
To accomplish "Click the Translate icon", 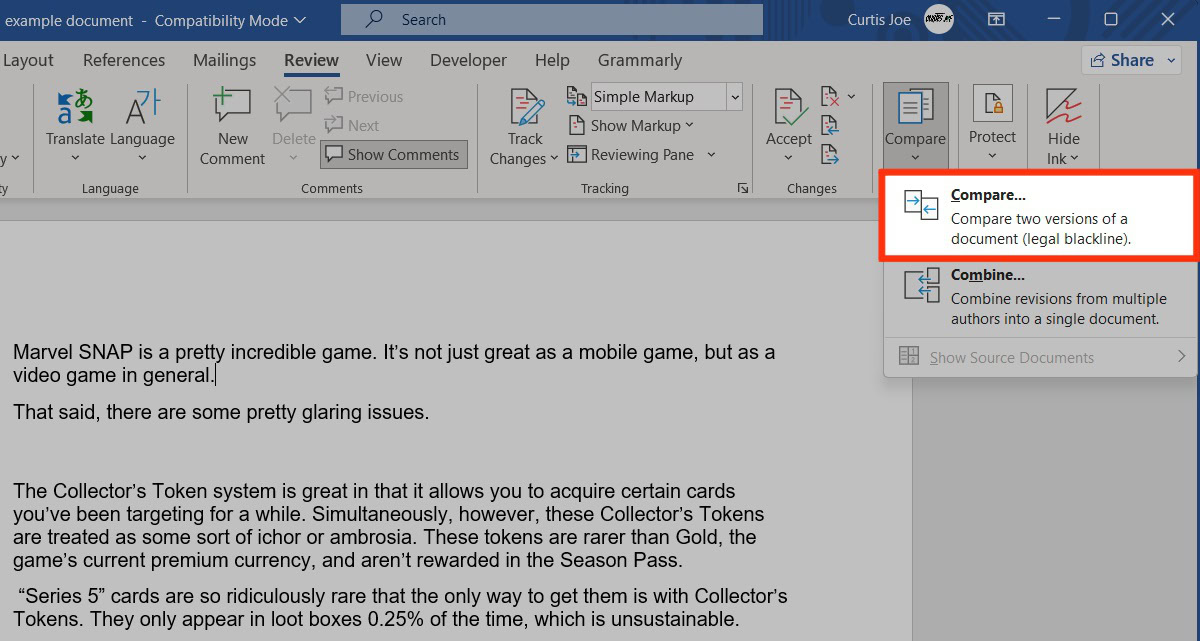I will click(75, 110).
